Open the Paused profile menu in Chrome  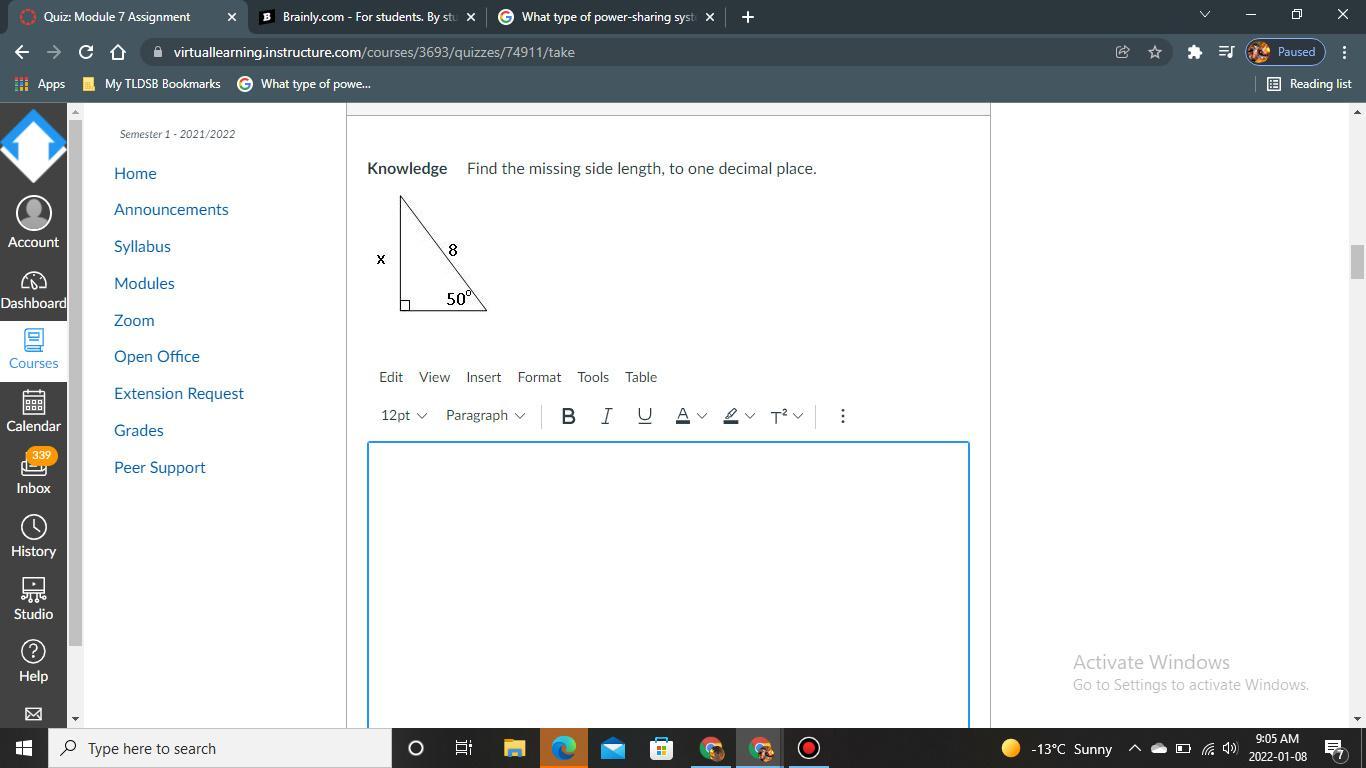pos(1284,52)
